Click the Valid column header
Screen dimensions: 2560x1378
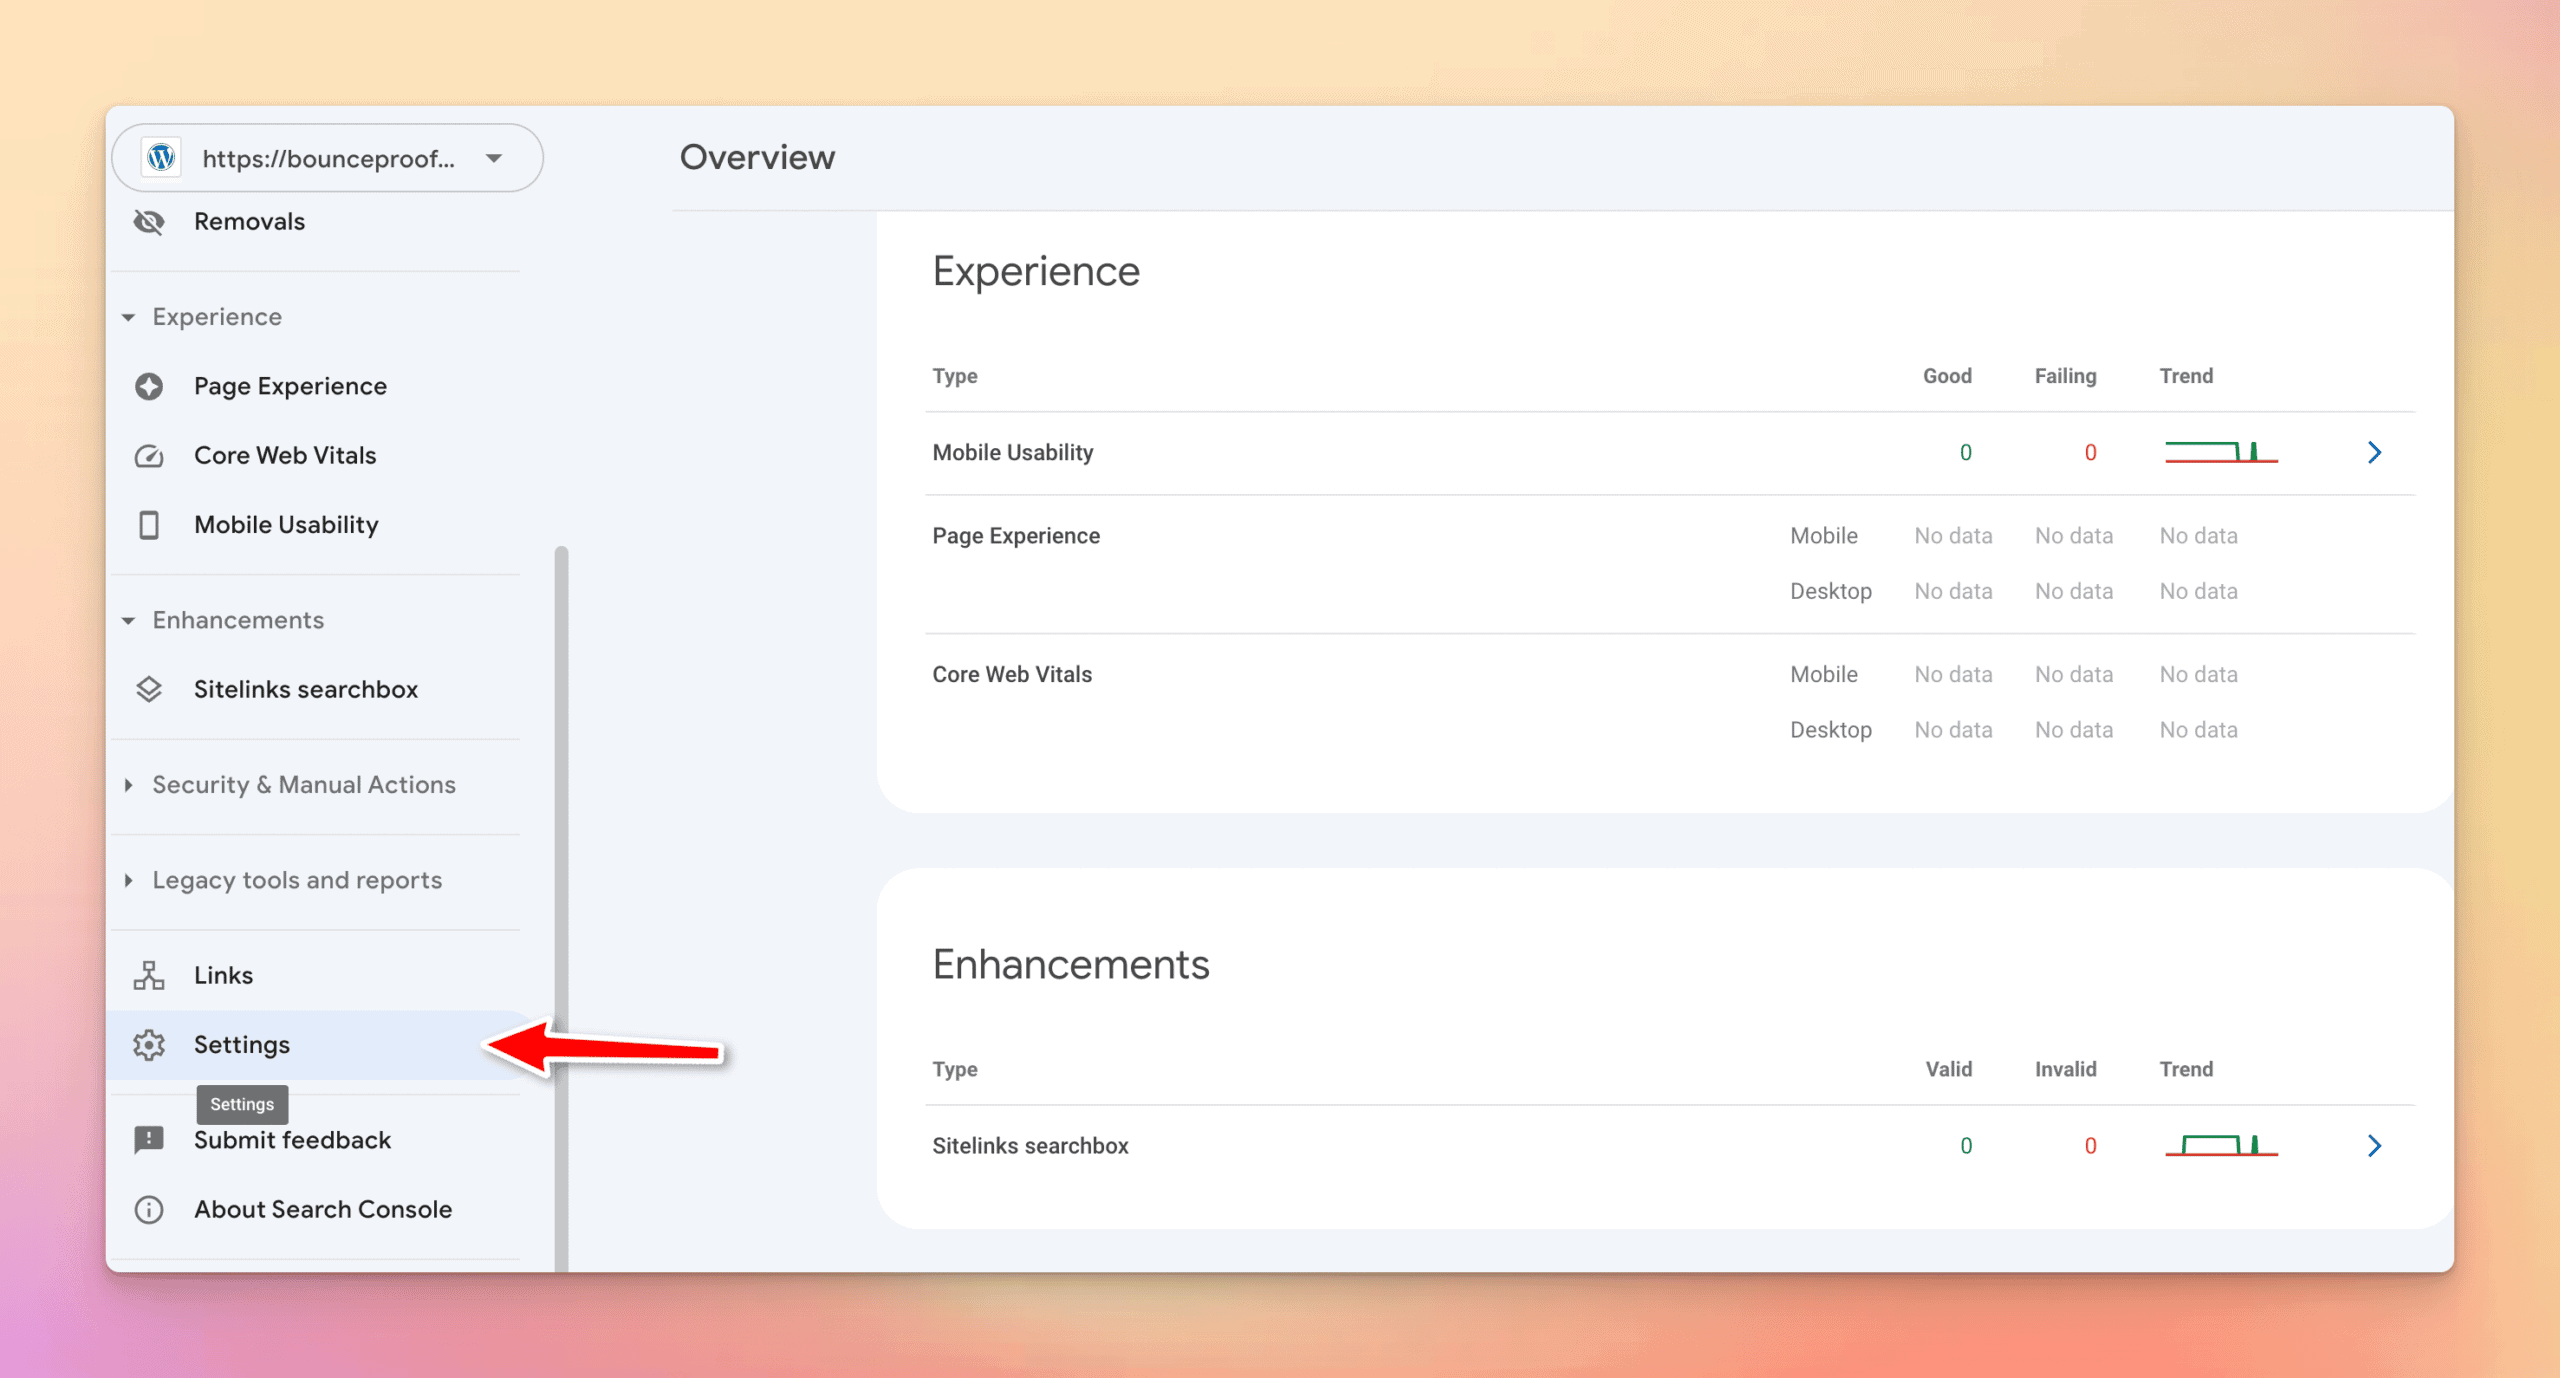(x=1949, y=1069)
